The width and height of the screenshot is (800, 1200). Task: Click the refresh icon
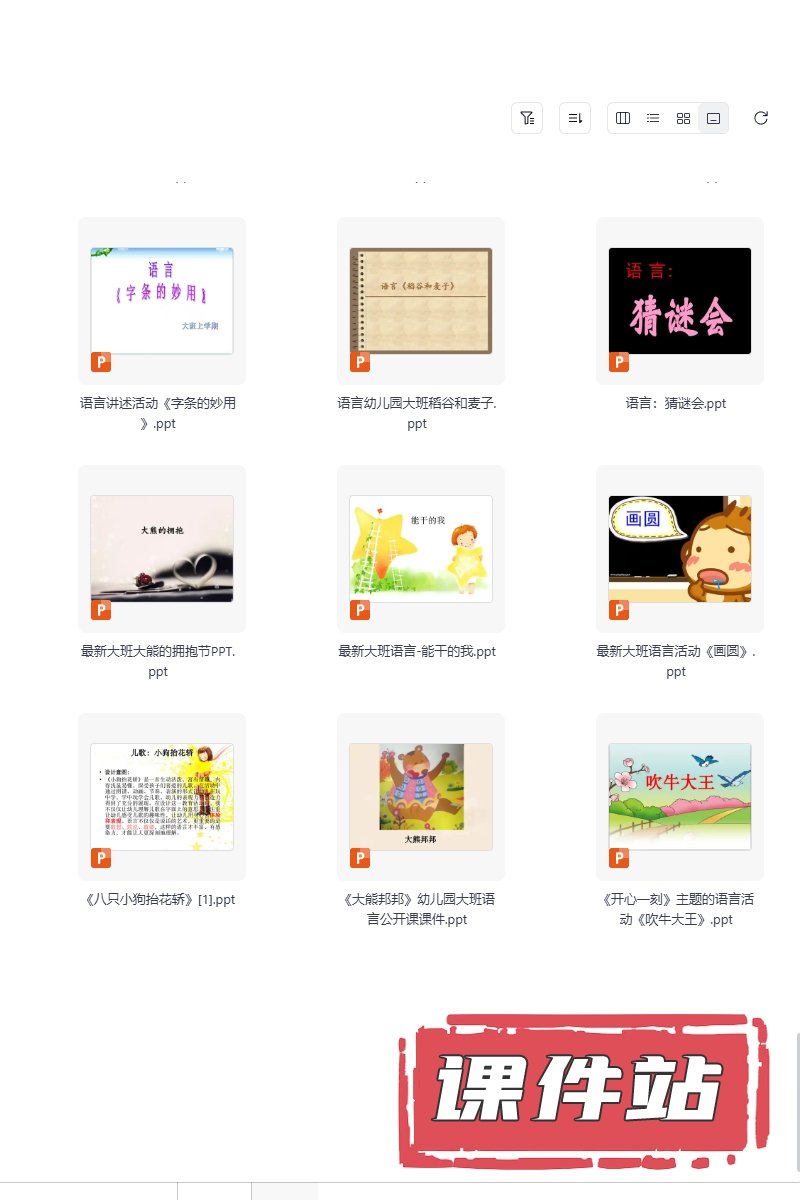click(761, 118)
